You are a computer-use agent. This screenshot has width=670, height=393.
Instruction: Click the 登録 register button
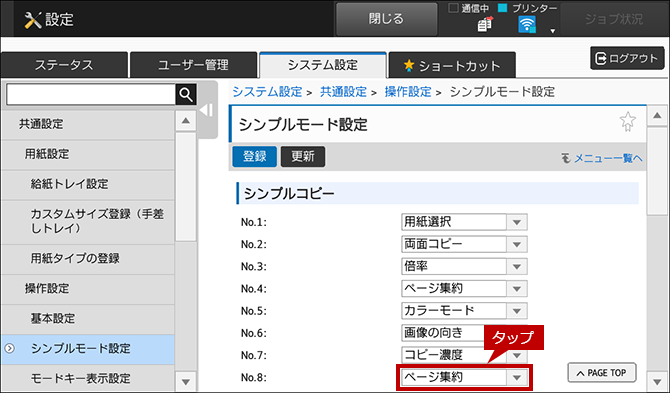point(255,156)
